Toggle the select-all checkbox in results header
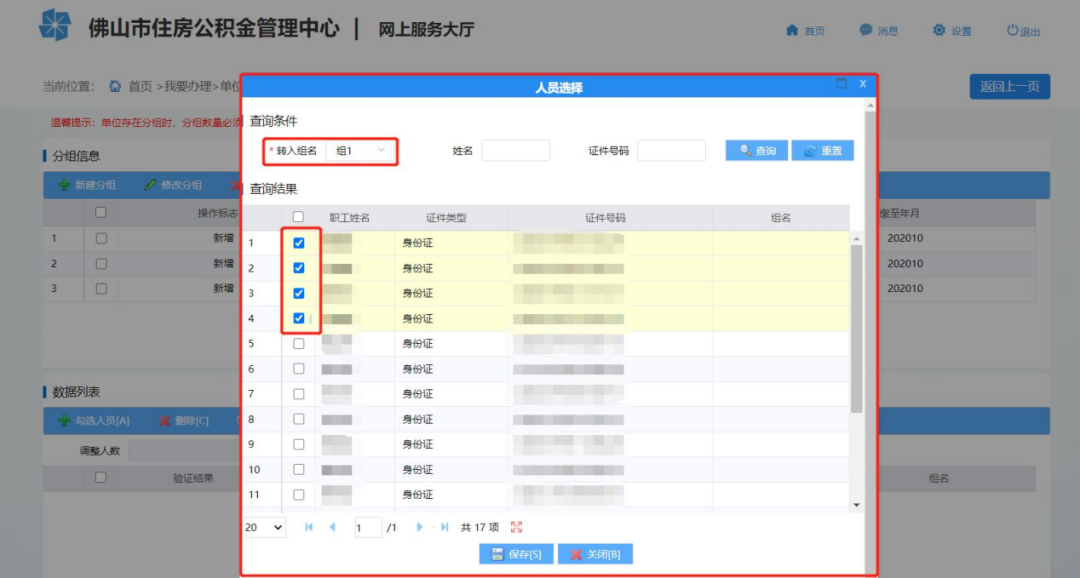The height and width of the screenshot is (578, 1080). pyautogui.click(x=298, y=217)
